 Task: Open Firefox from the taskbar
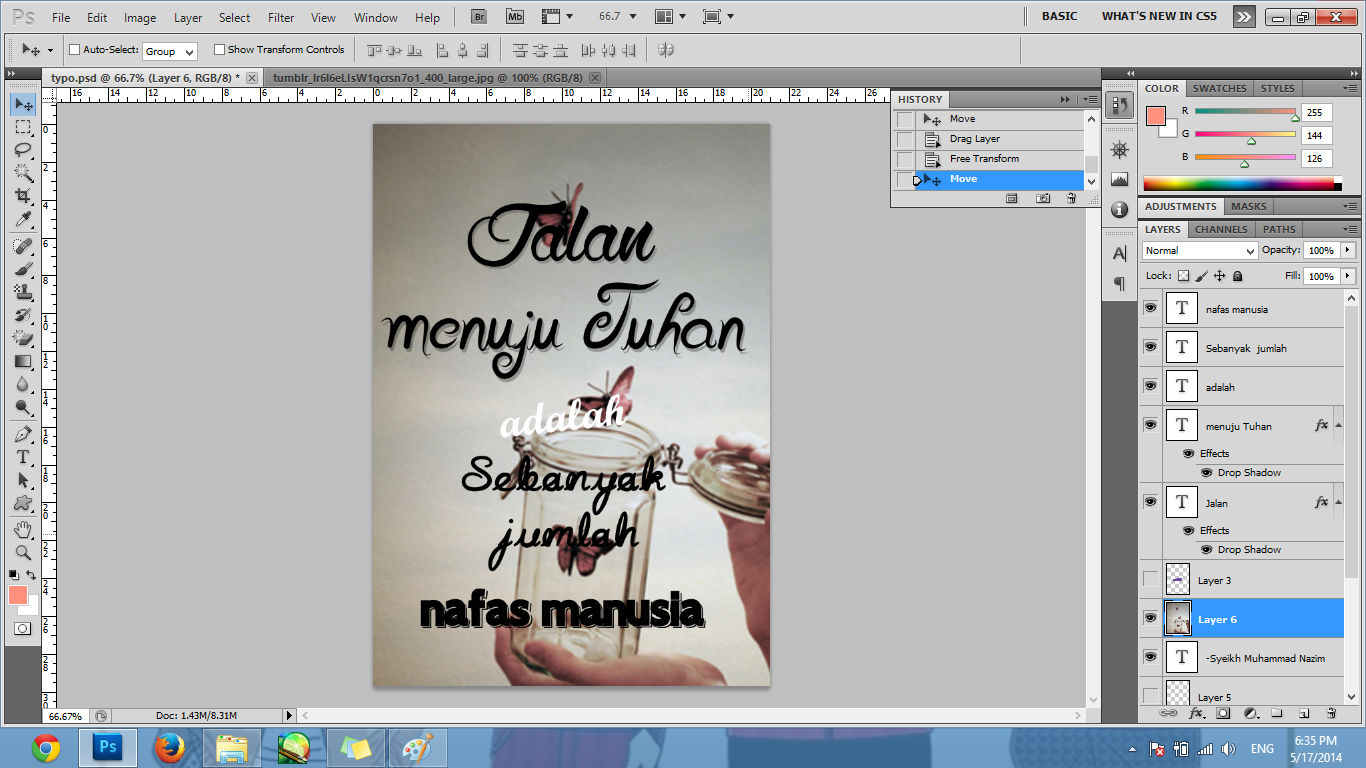(170, 748)
